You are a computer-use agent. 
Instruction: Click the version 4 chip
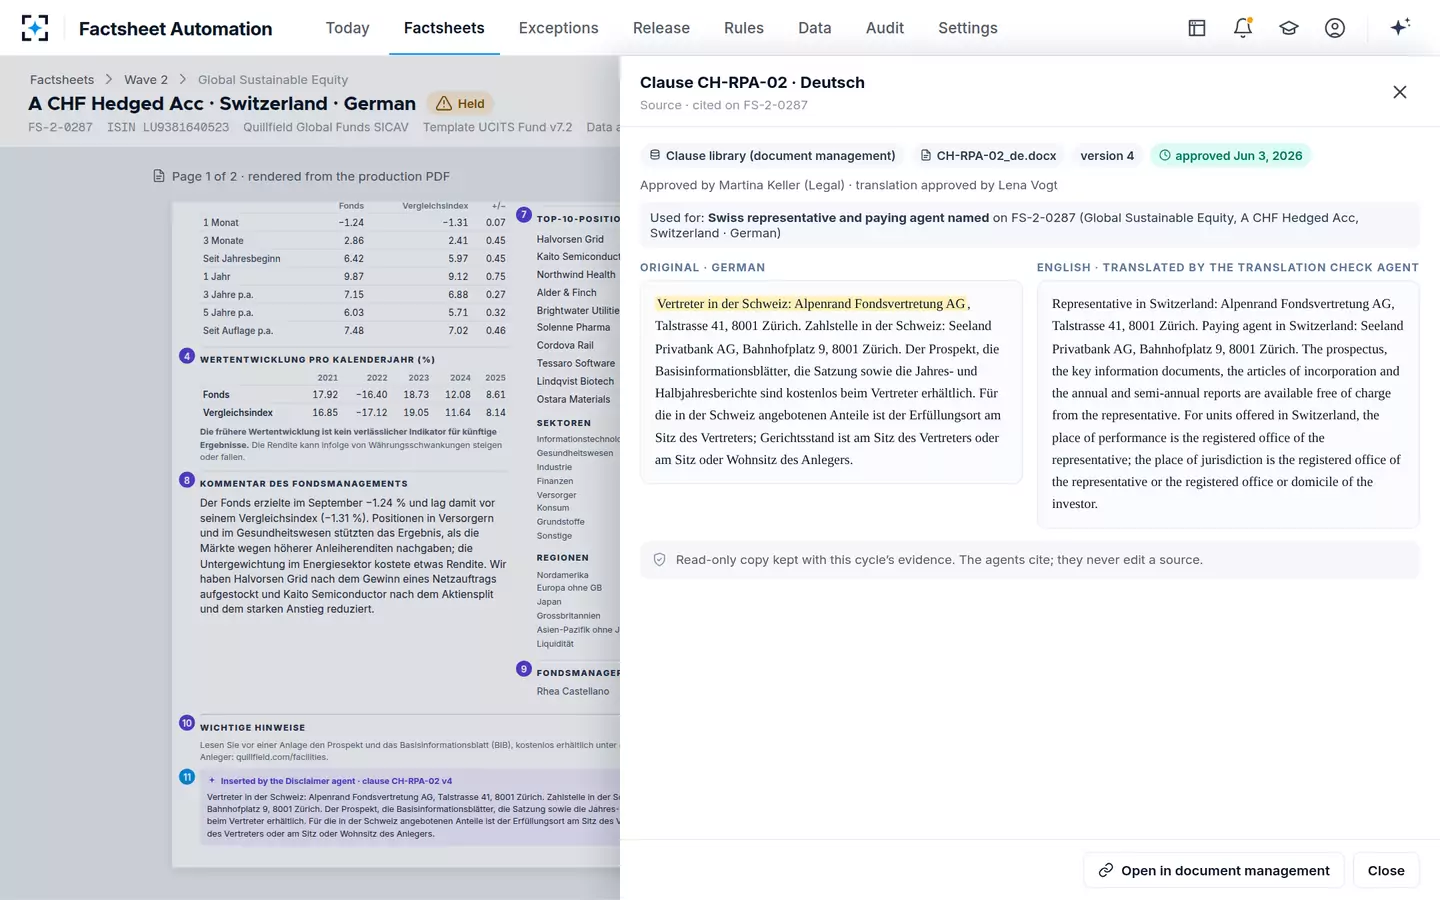coord(1107,156)
